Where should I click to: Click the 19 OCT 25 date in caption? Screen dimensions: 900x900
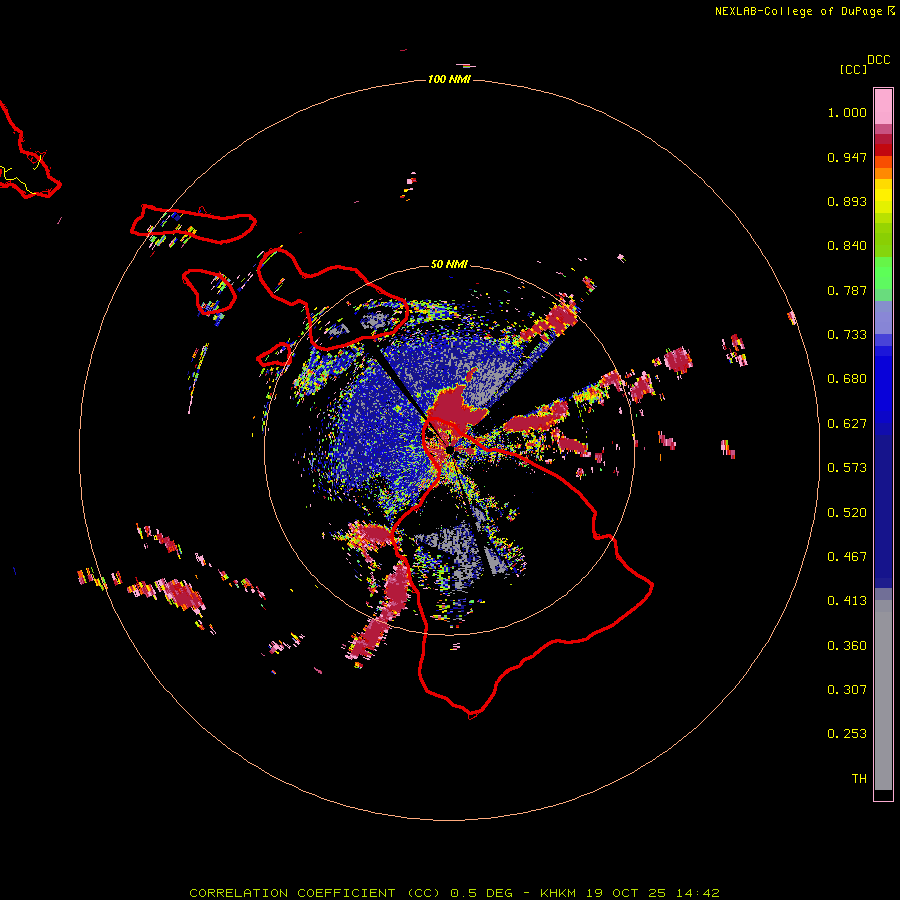click(x=626, y=893)
